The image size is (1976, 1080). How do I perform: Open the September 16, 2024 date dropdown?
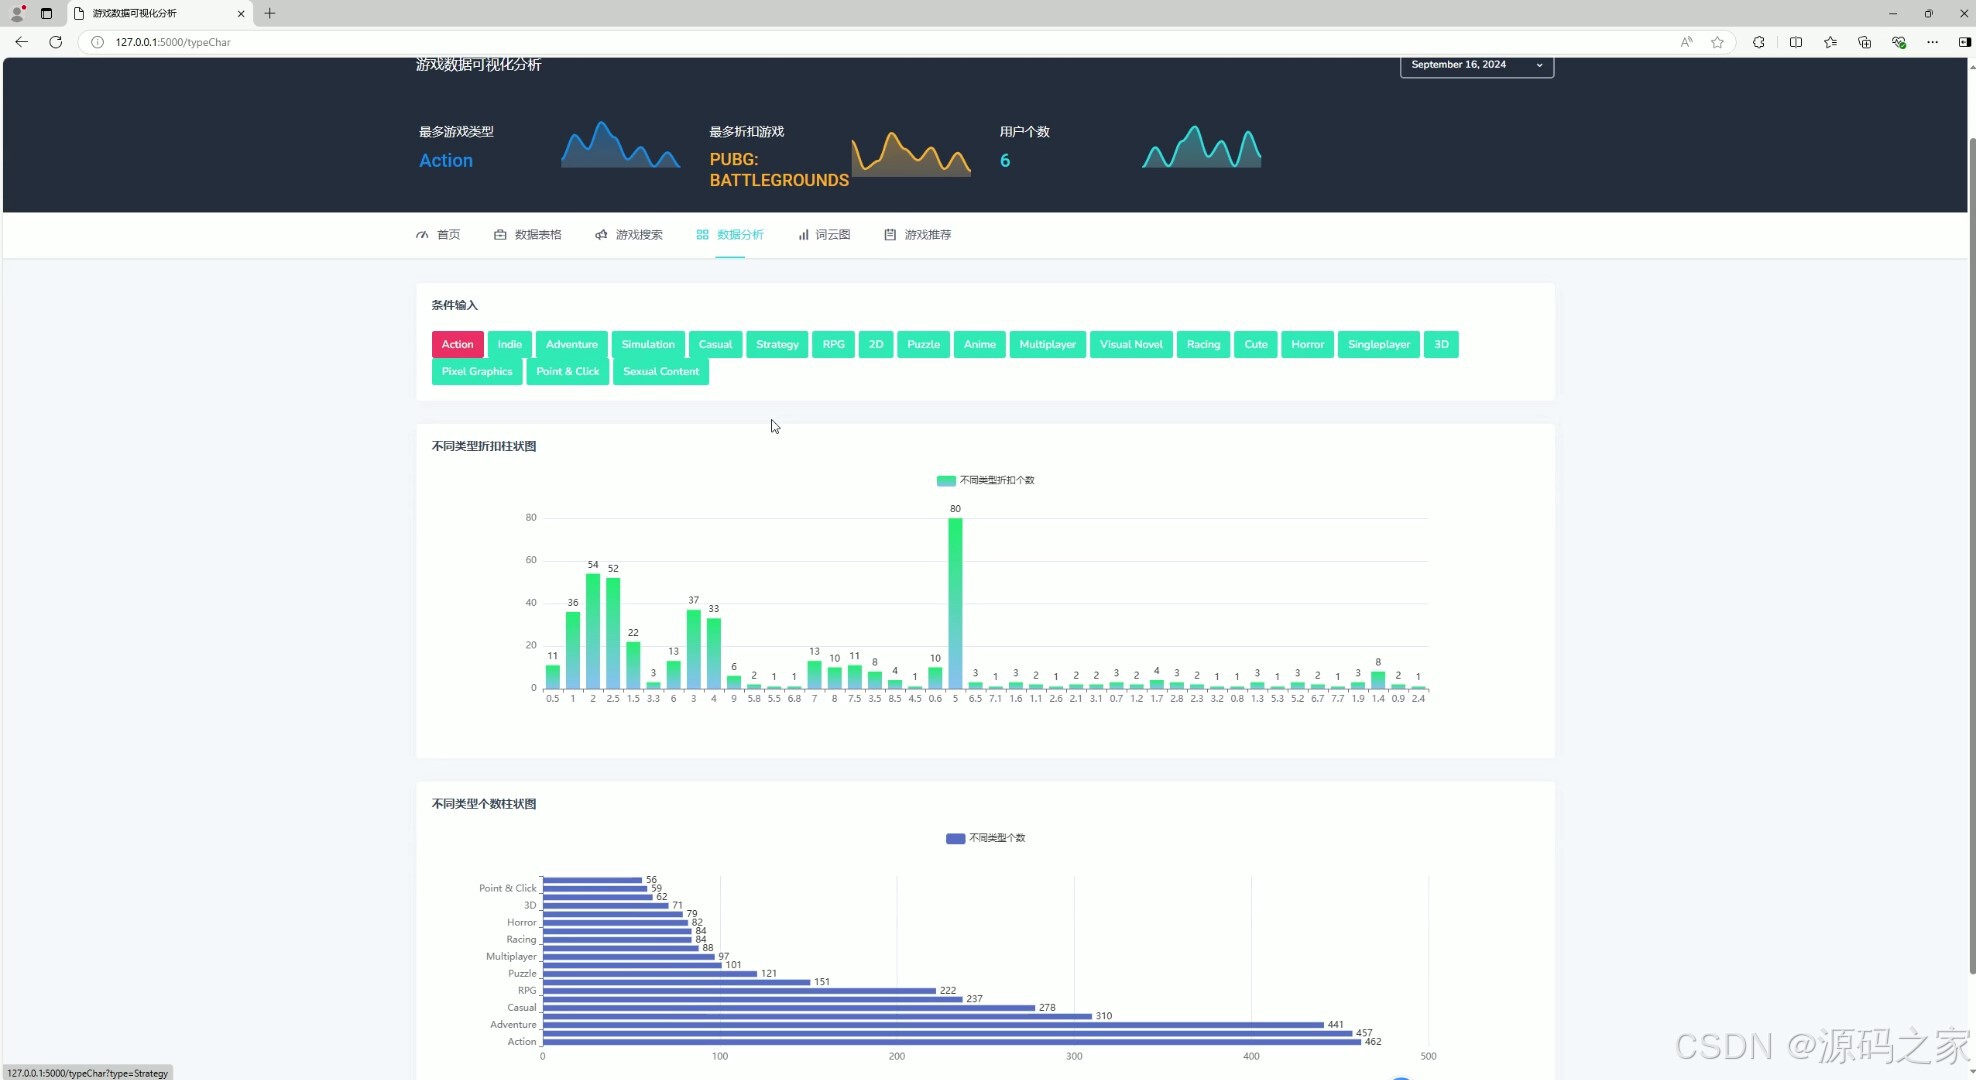1476,65
